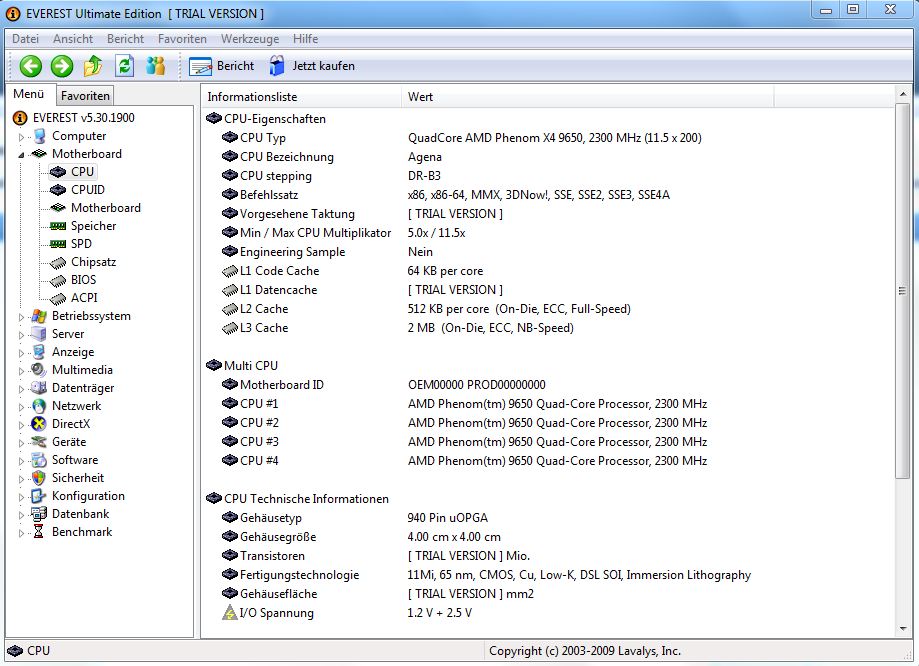Open the Werkzeuge menu

tap(250, 39)
